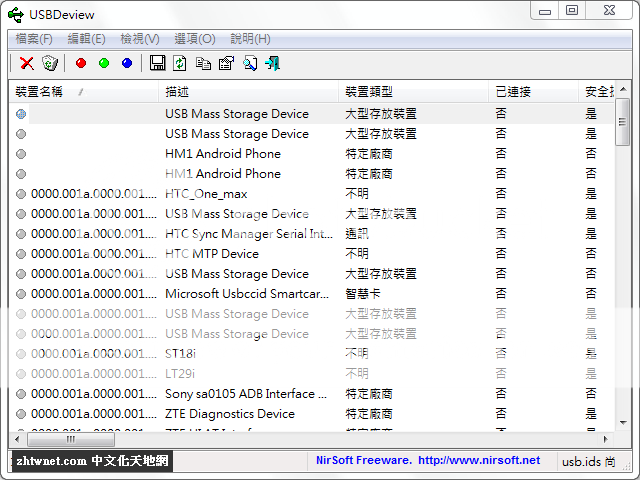Select the Microsoft Usbccid Smartcar... cell
This screenshot has height=480, width=640.
tap(247, 294)
